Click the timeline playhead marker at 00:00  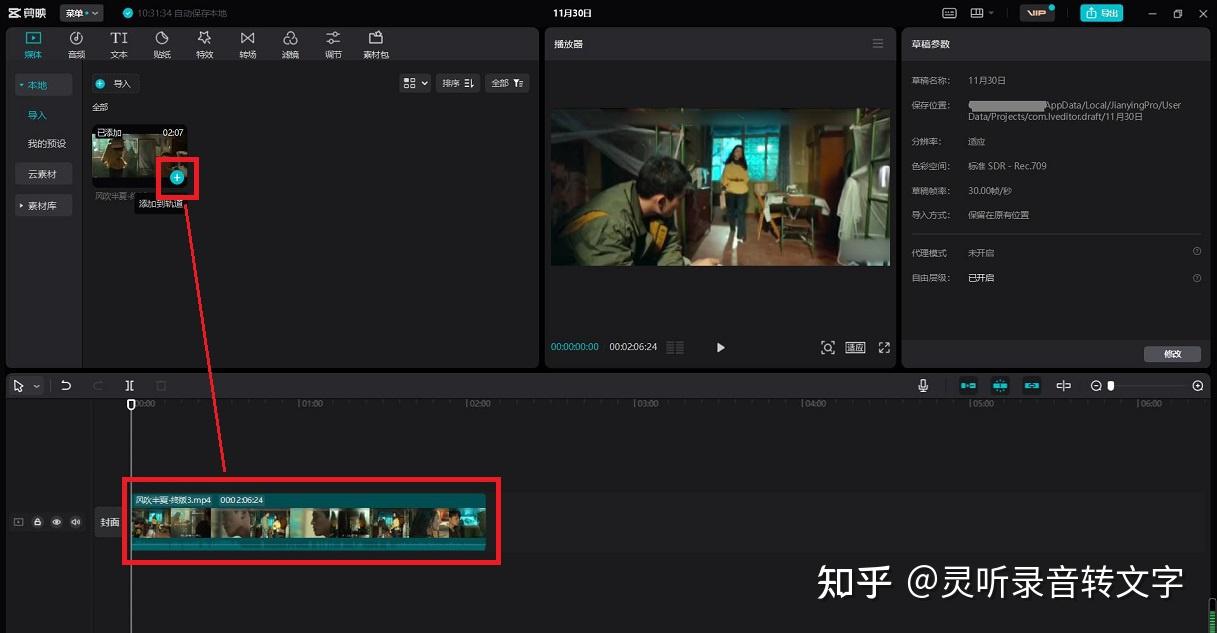(131, 404)
